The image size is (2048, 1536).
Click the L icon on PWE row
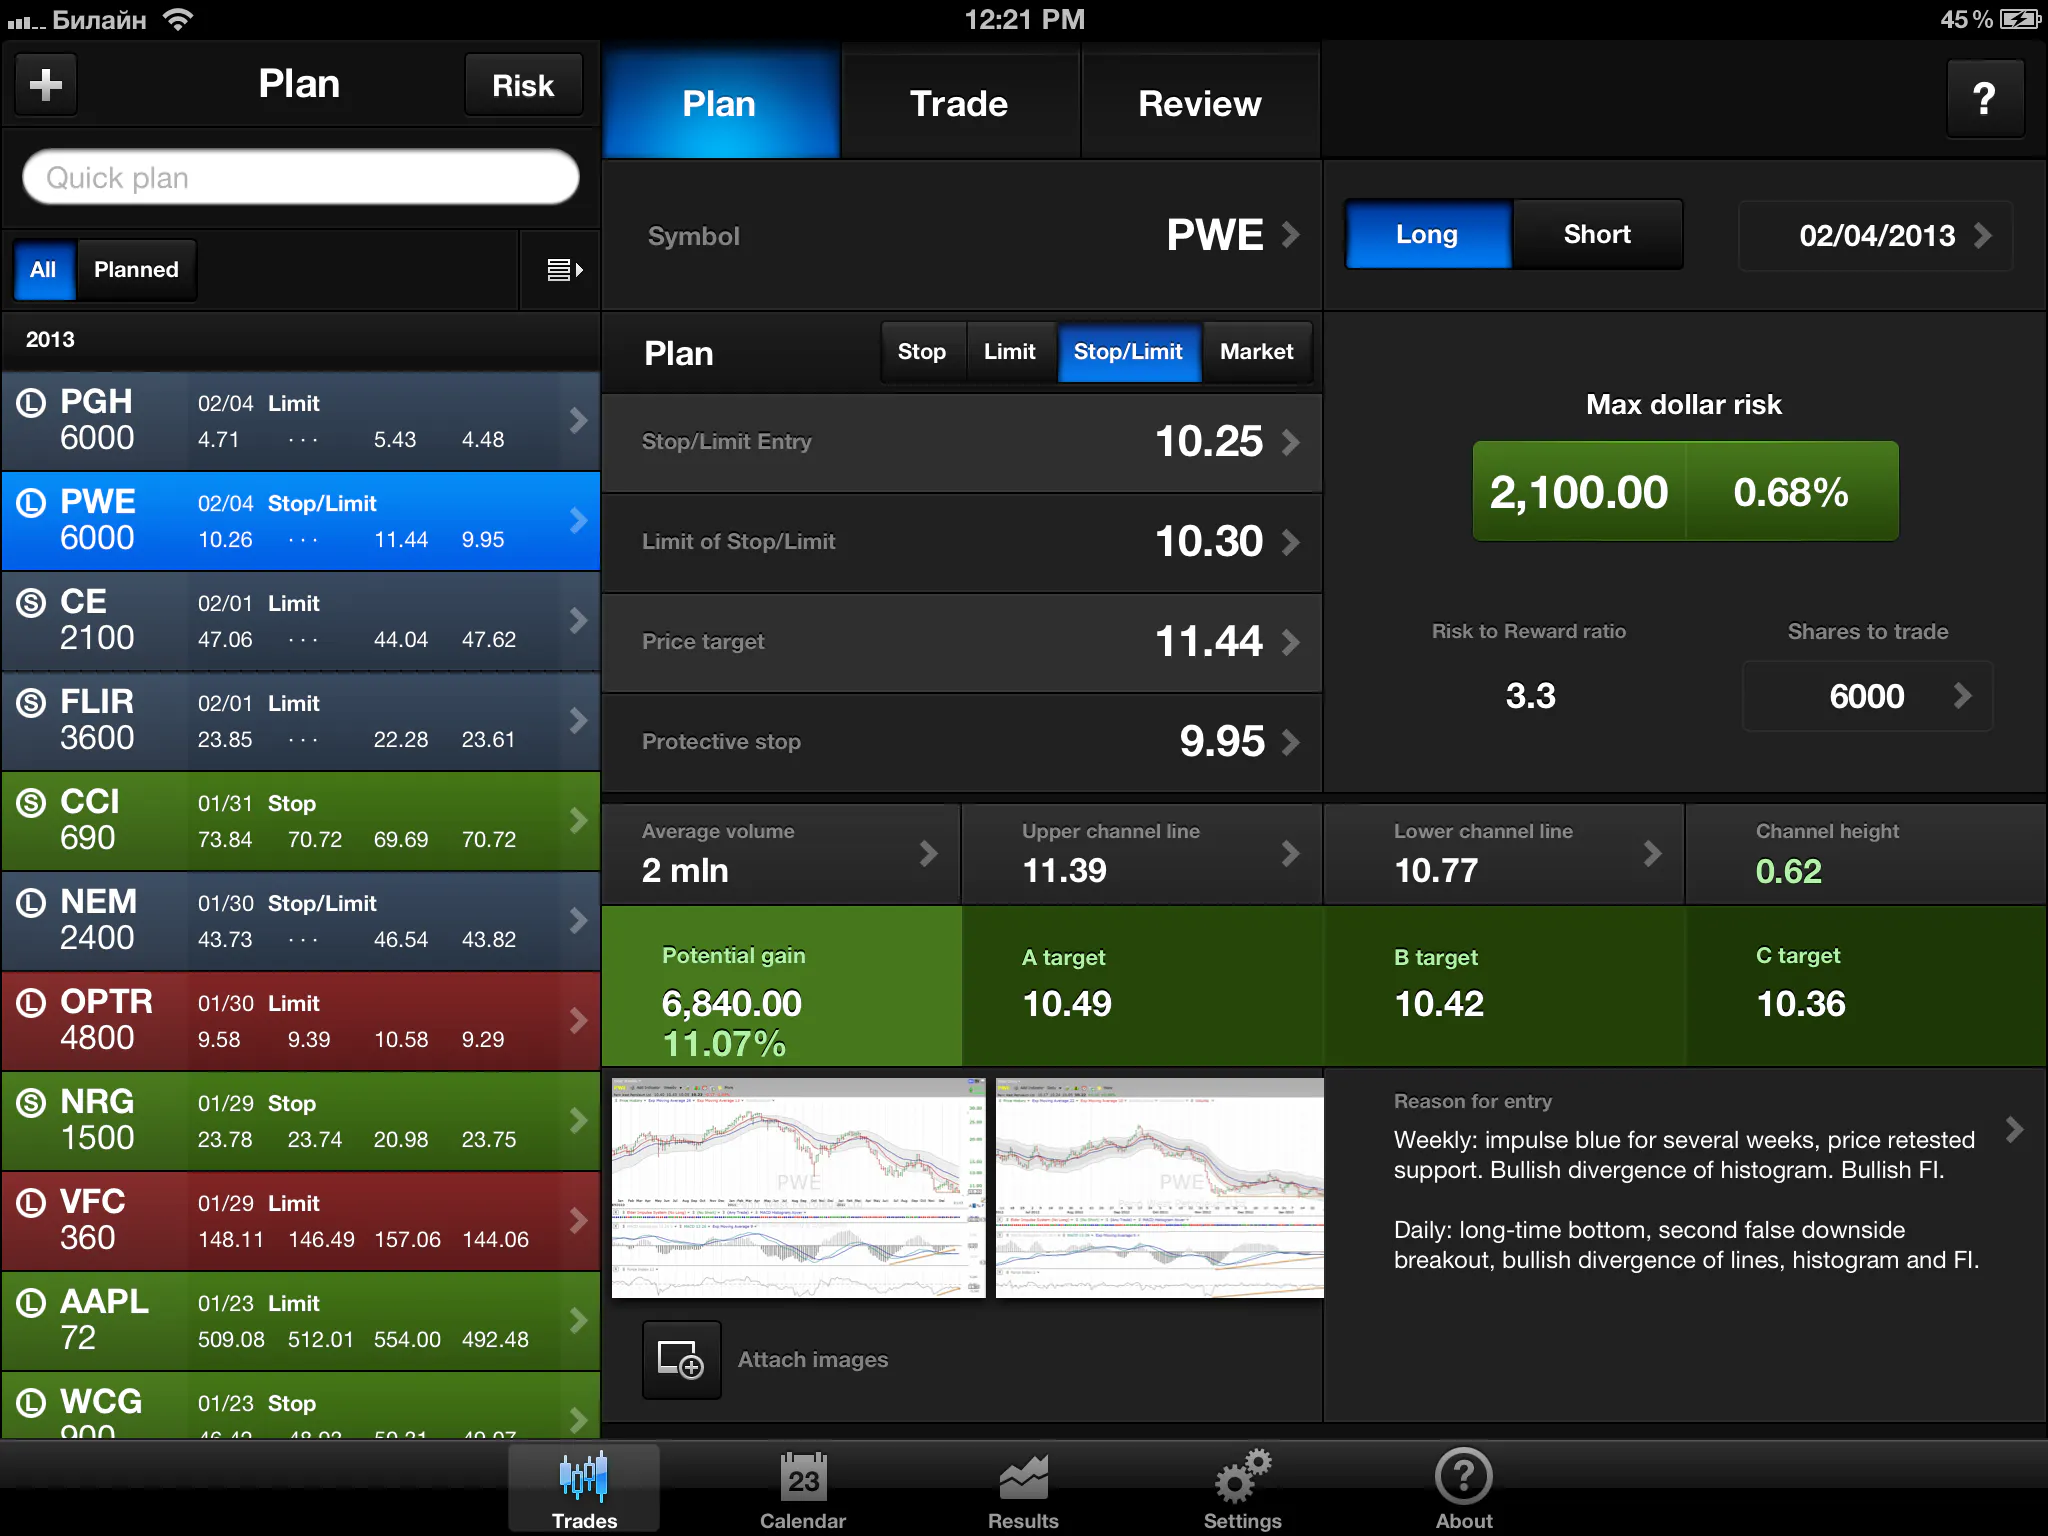32,502
